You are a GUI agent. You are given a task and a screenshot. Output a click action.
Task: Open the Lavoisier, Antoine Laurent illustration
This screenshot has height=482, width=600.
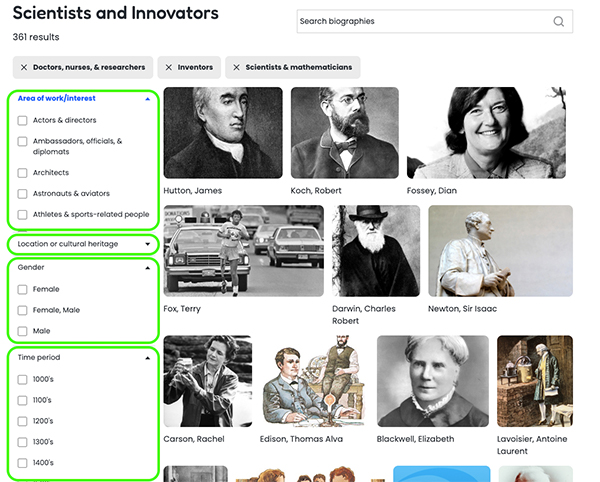click(x=535, y=381)
